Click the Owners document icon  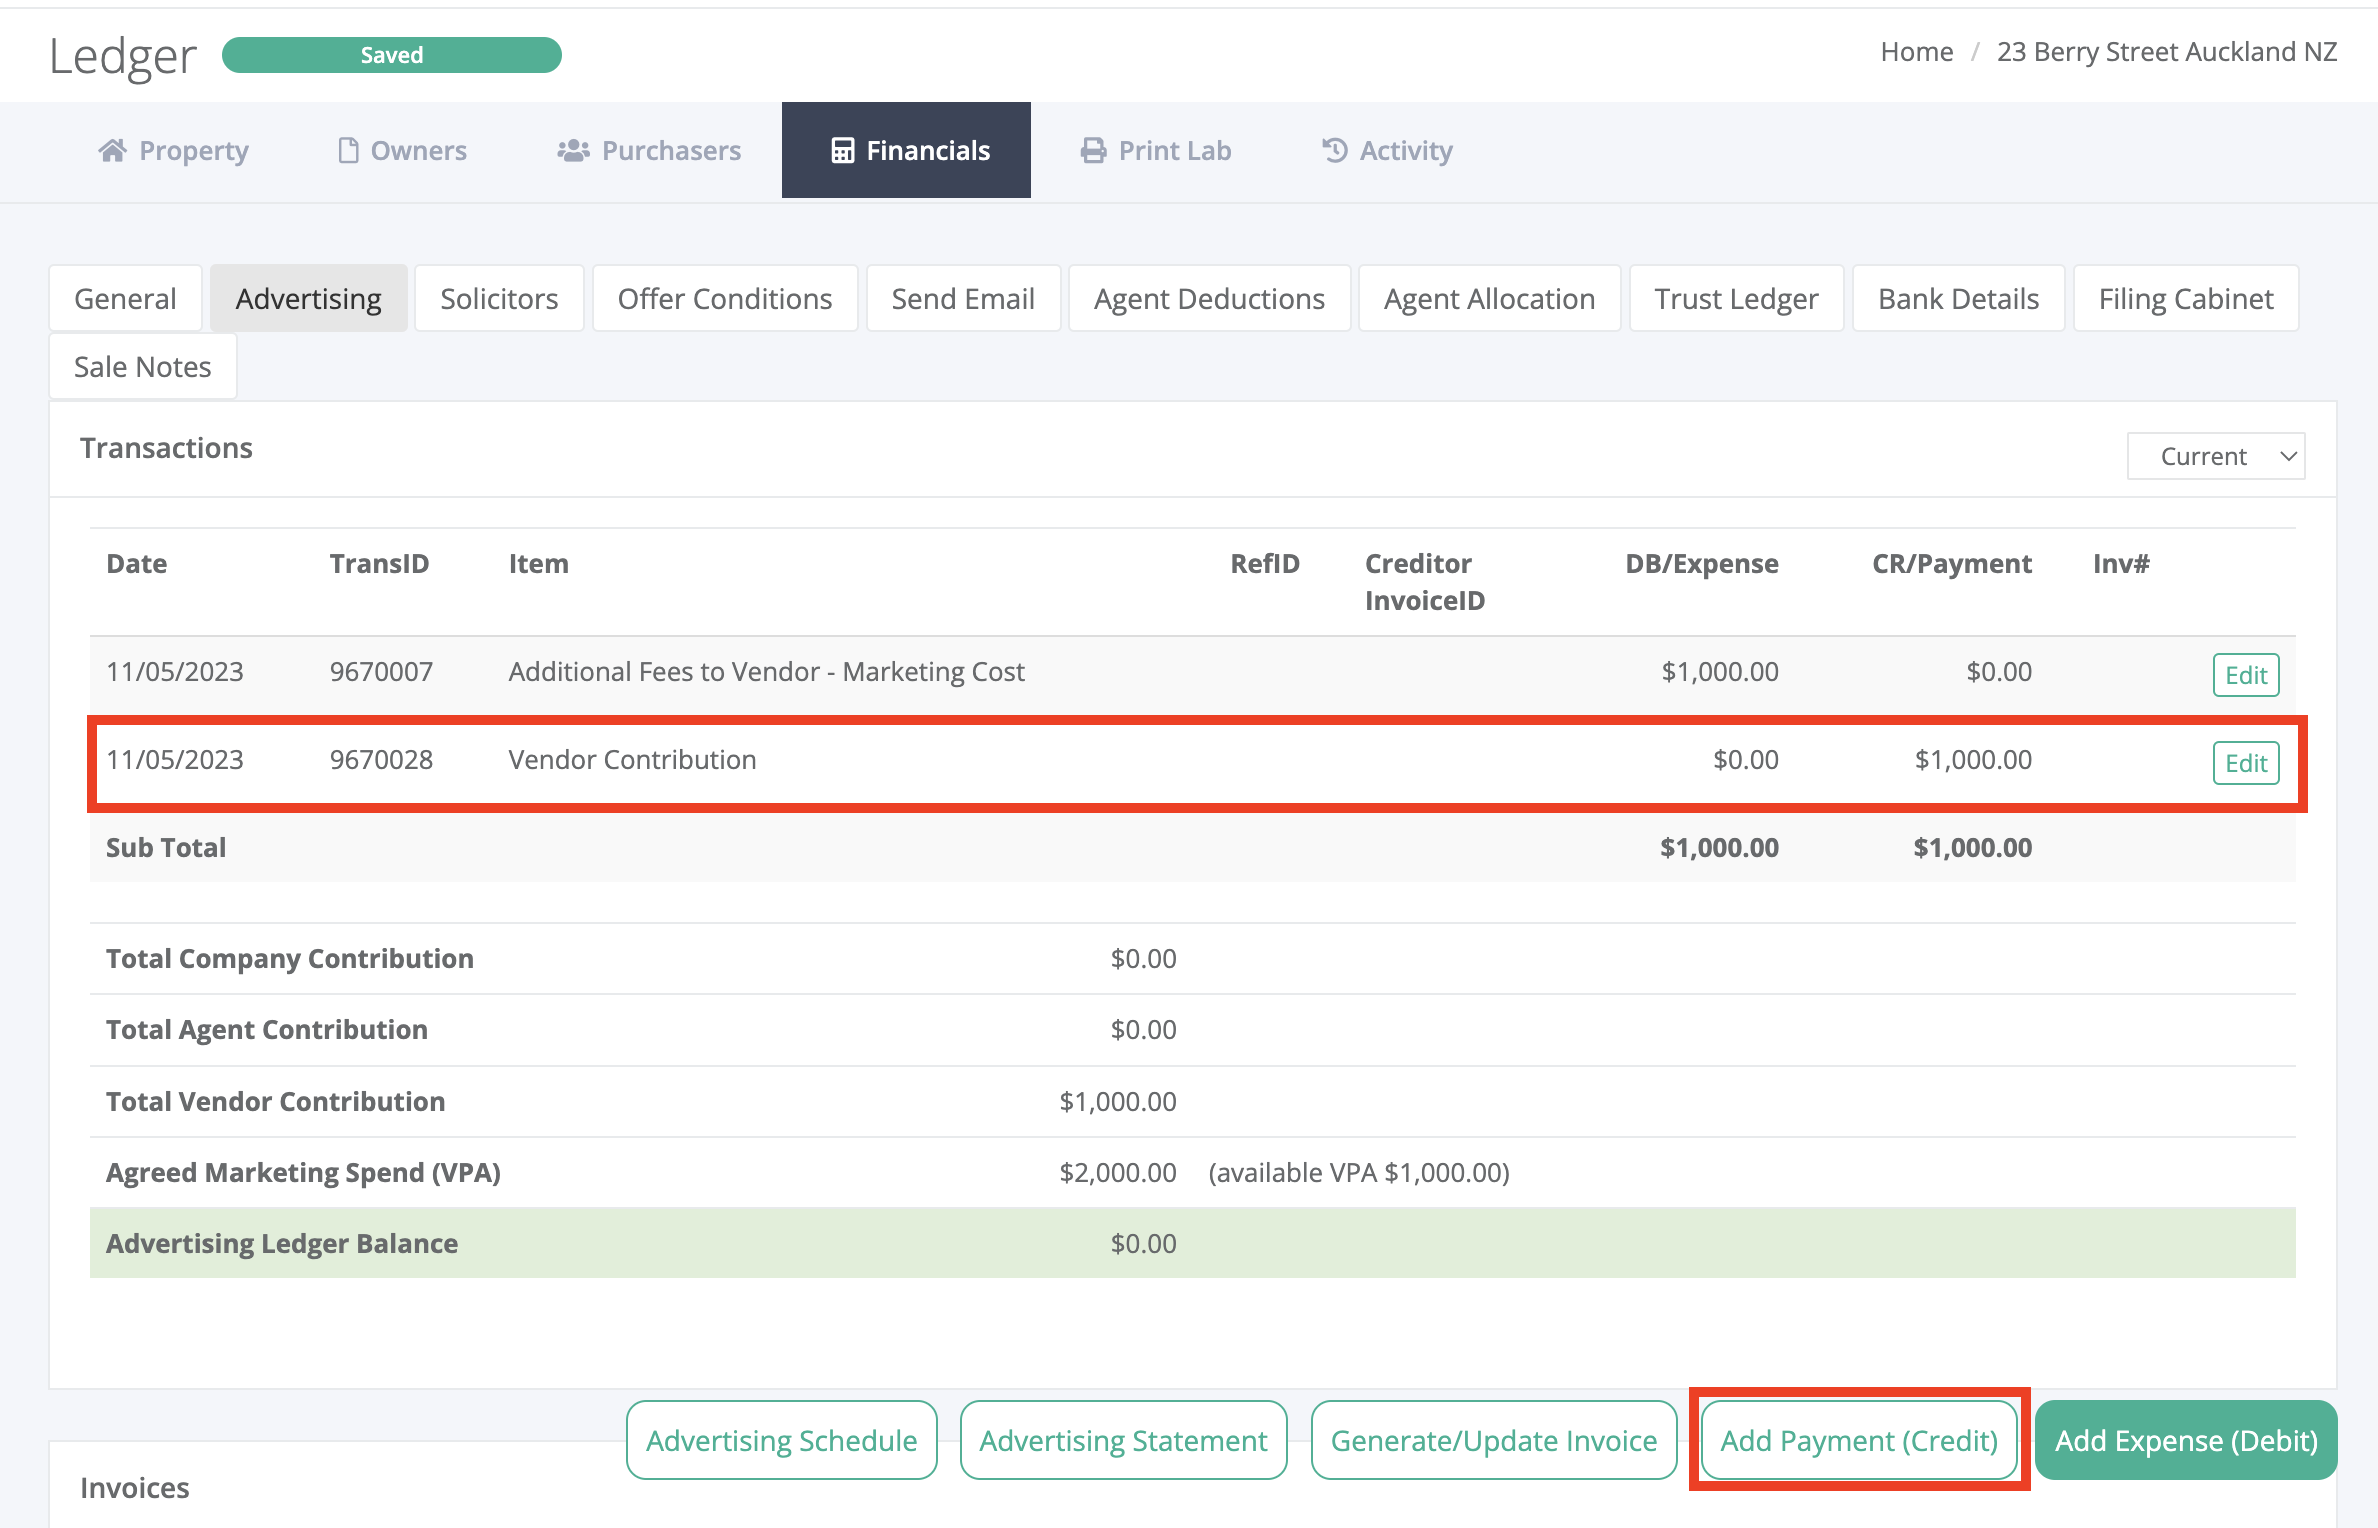pyautogui.click(x=348, y=150)
